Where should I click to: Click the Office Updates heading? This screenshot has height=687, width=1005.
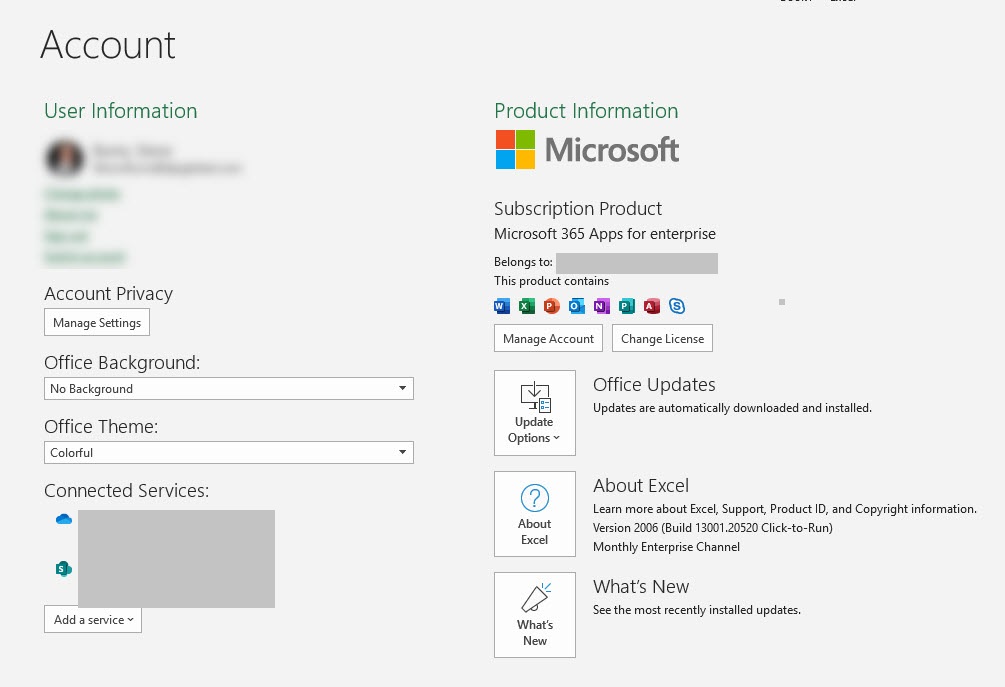654,385
